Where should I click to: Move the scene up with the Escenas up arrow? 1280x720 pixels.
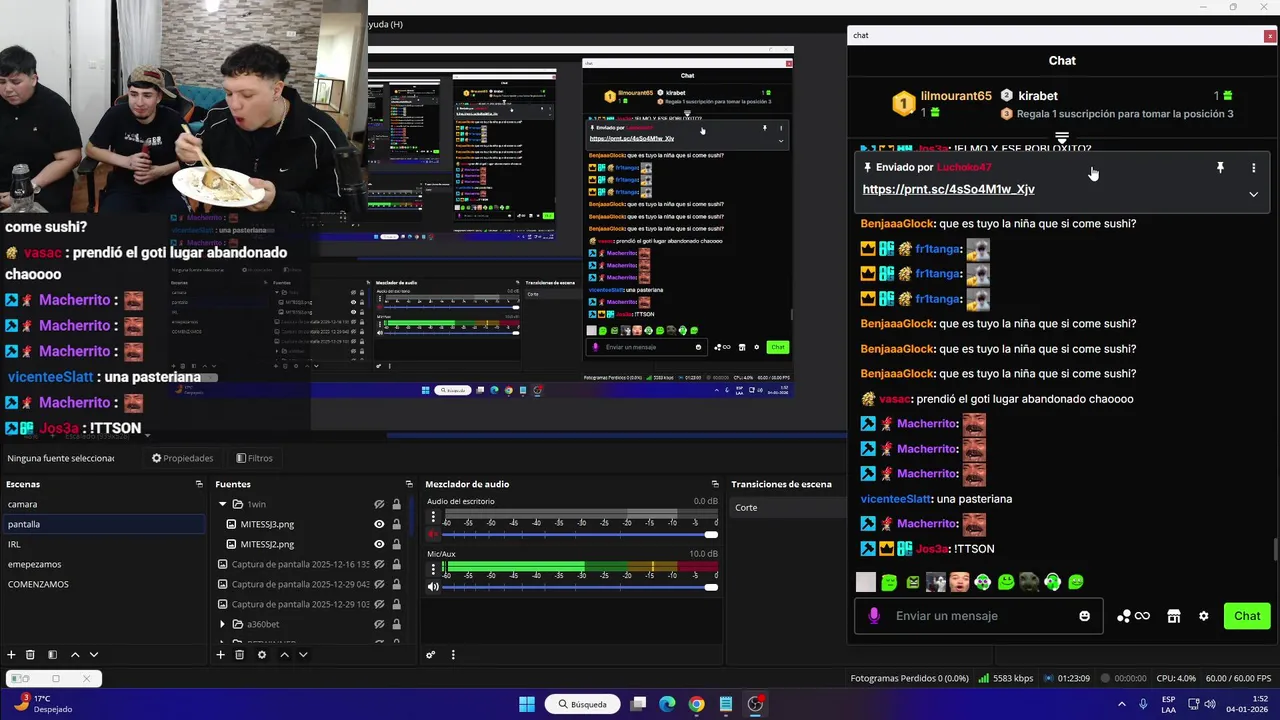coord(75,655)
